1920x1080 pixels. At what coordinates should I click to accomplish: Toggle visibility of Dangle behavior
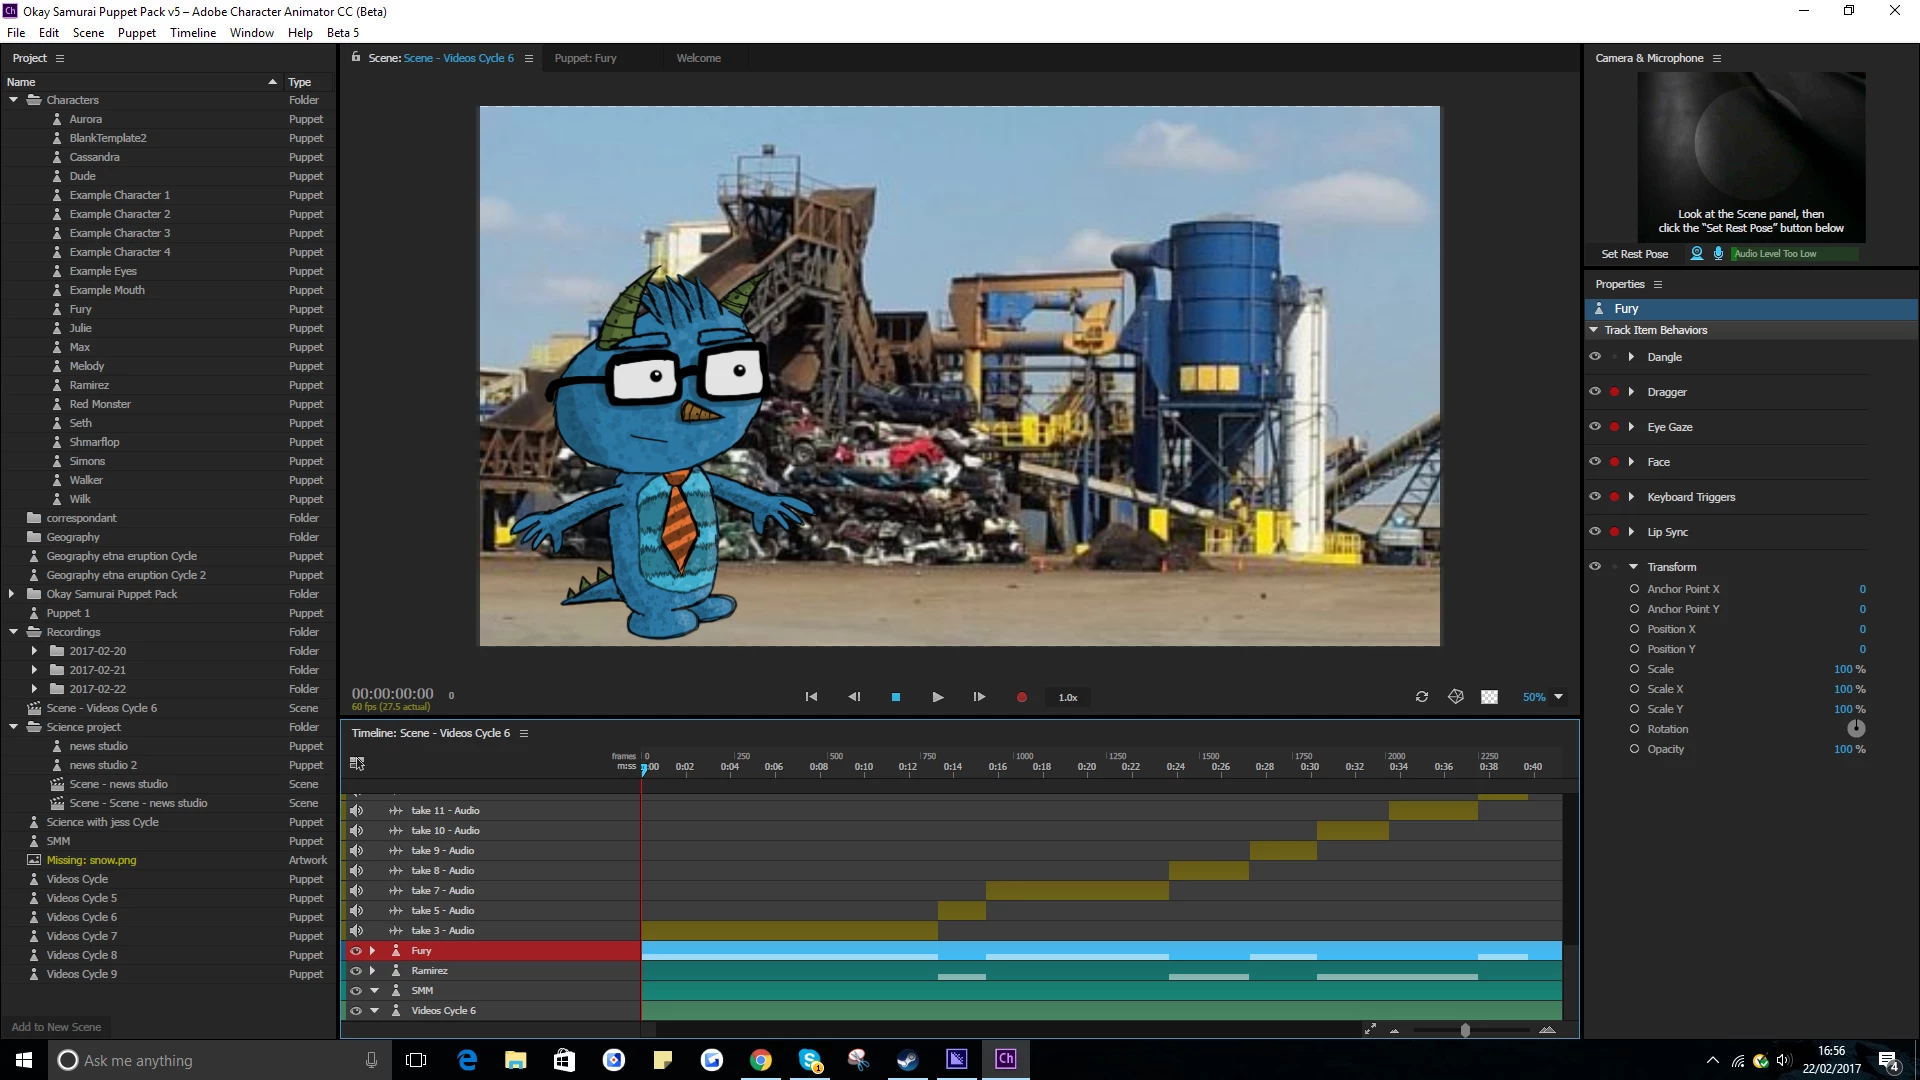click(x=1594, y=356)
